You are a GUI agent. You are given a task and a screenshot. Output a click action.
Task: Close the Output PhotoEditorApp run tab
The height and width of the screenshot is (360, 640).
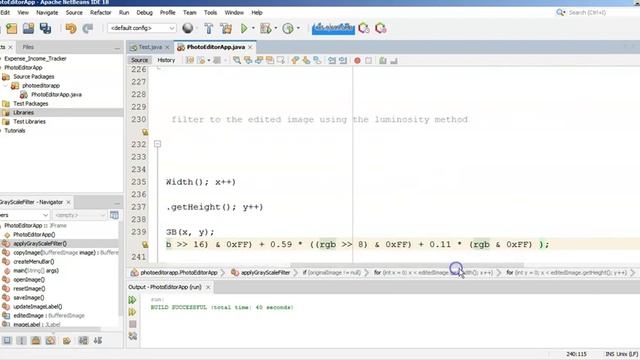tap(208, 287)
